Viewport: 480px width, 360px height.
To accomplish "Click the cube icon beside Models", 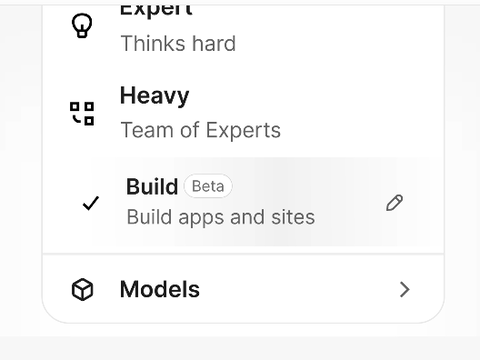I will pyautogui.click(x=82, y=289).
